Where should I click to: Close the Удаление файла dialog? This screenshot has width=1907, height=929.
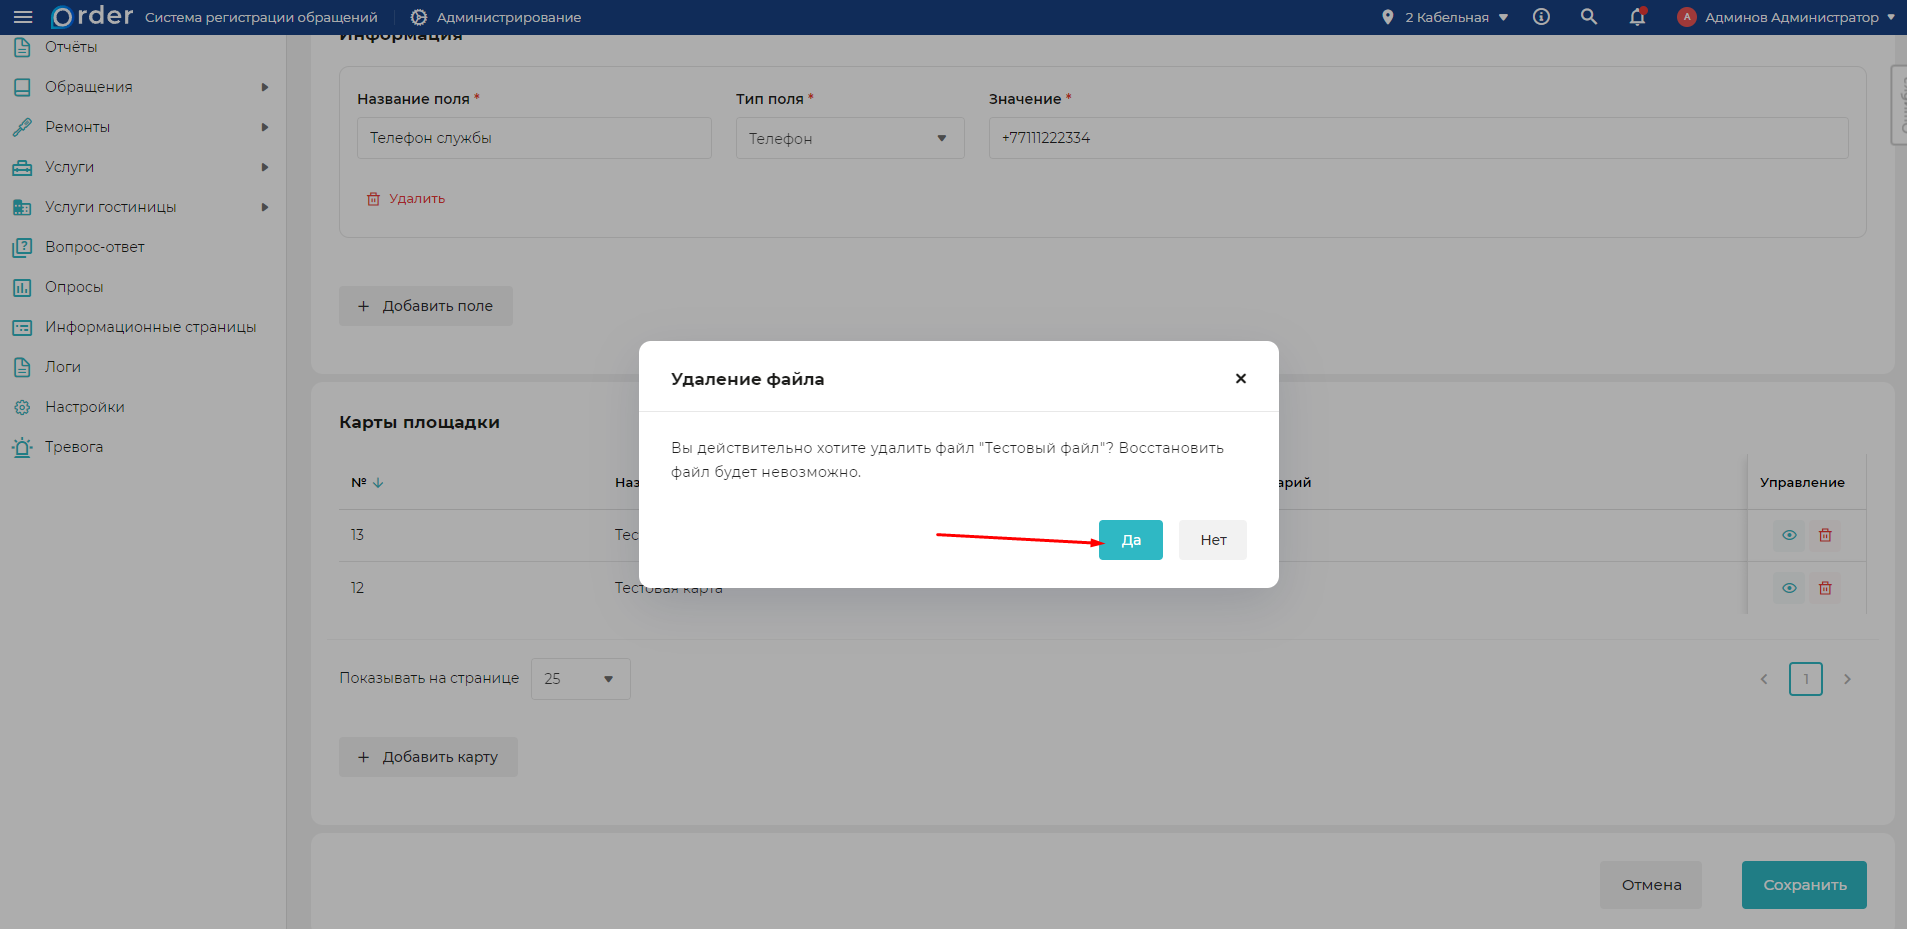click(x=1240, y=378)
